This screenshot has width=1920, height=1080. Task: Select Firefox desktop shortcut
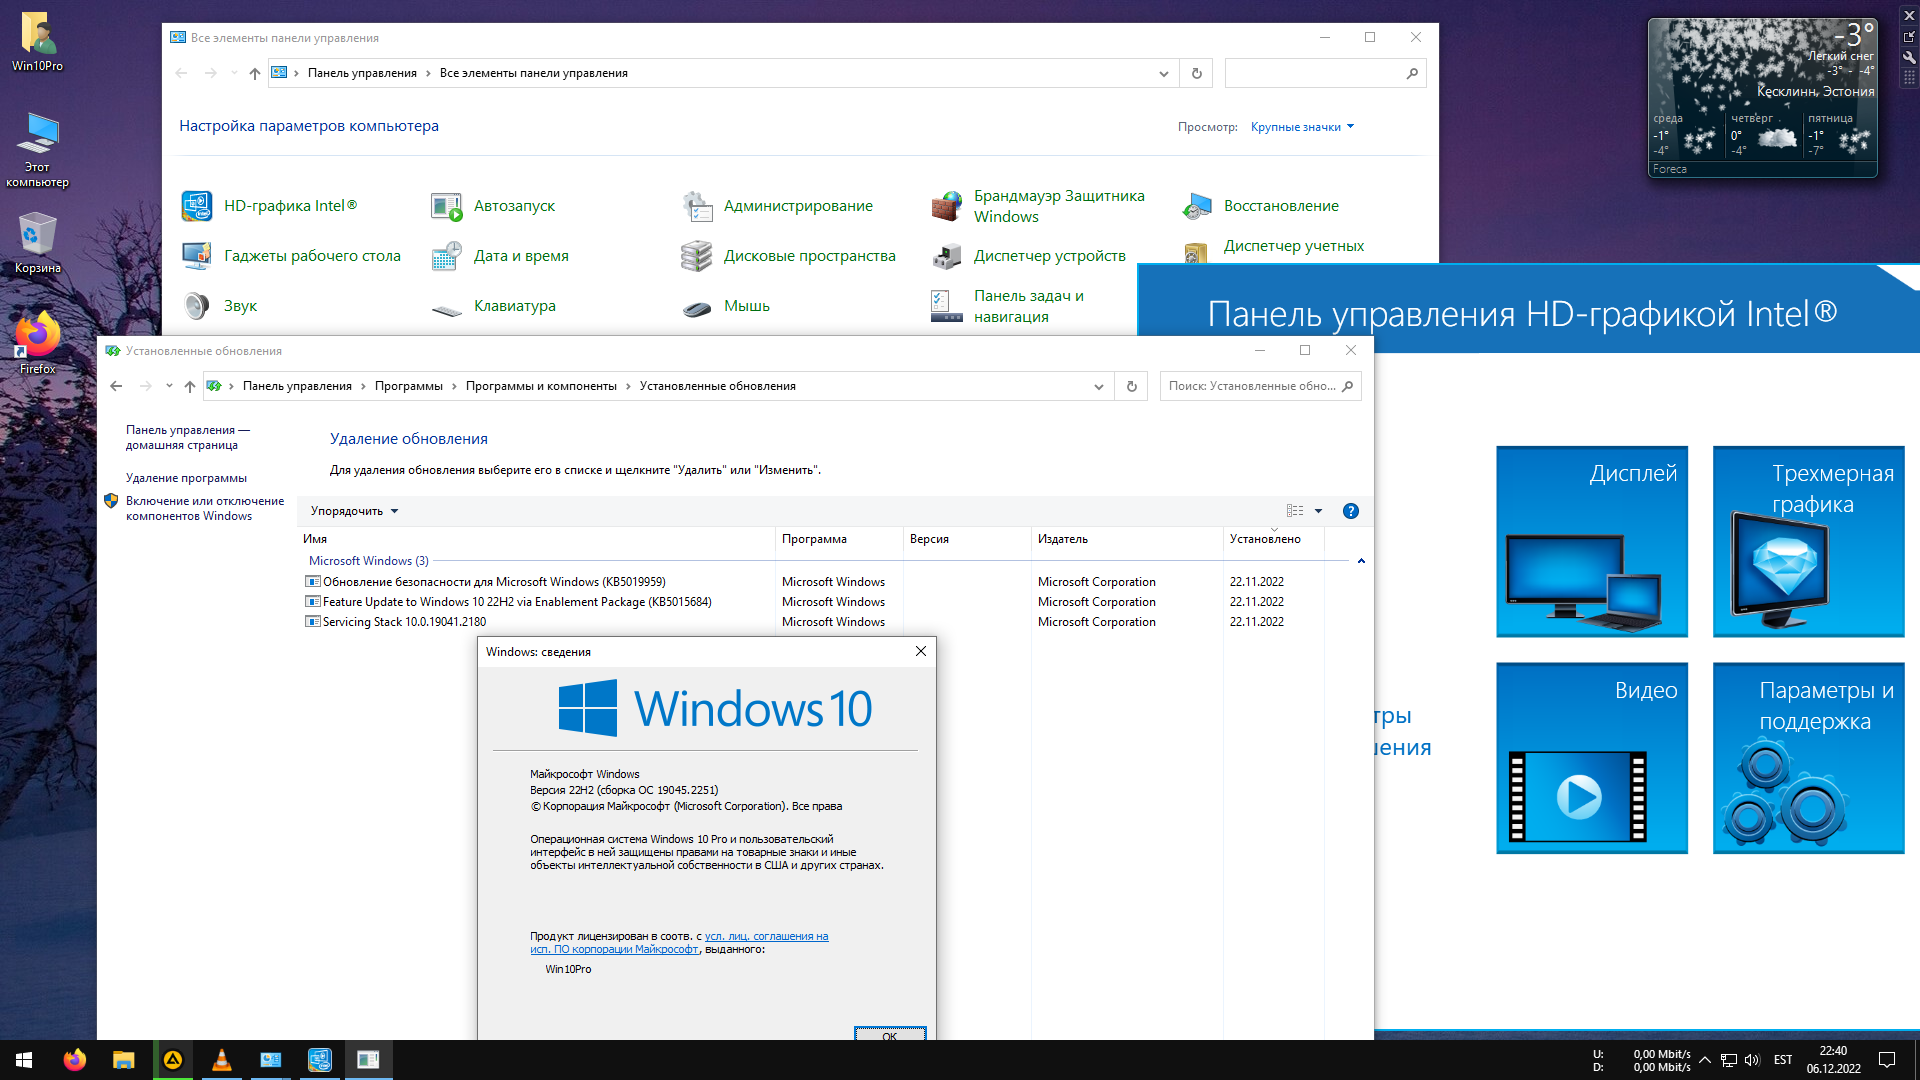pos(38,344)
